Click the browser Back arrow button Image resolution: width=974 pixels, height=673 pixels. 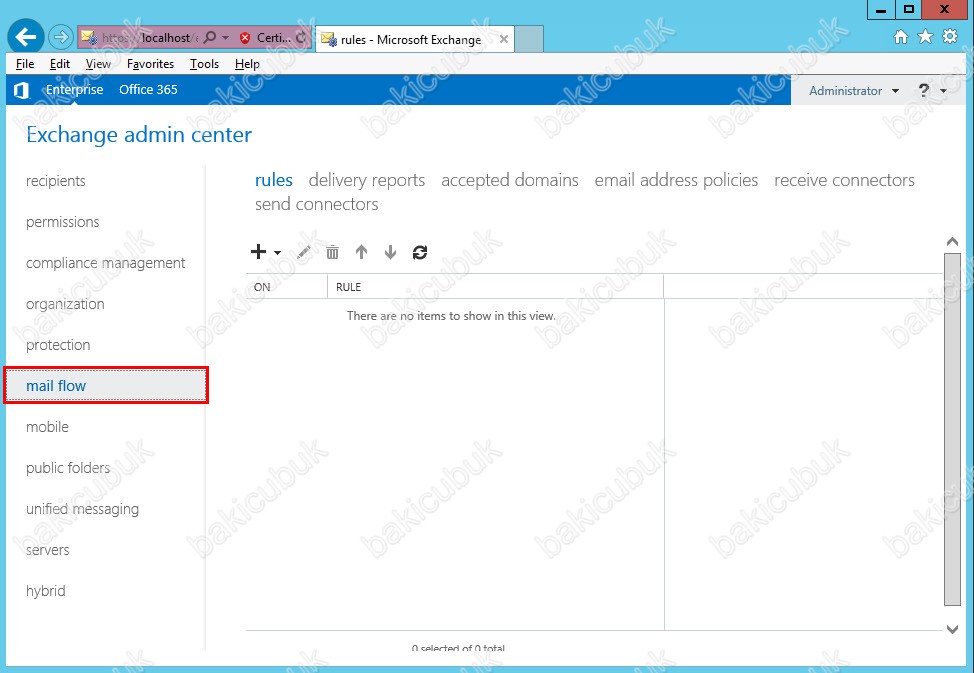(x=25, y=37)
